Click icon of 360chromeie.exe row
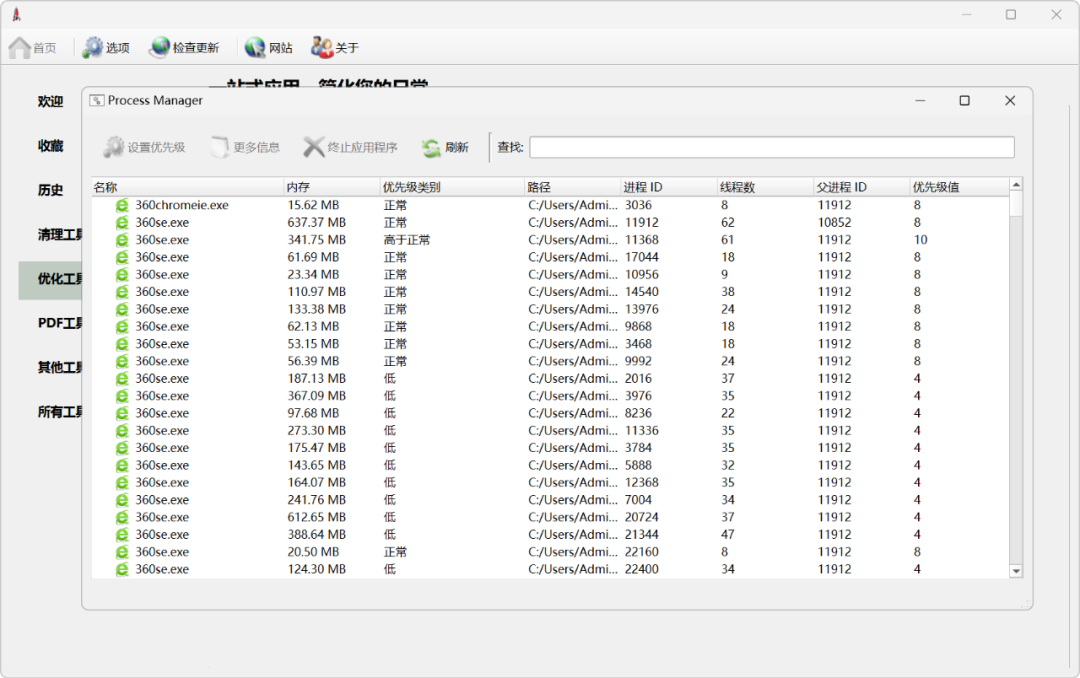Screen dimensions: 1080x678 point(122,205)
